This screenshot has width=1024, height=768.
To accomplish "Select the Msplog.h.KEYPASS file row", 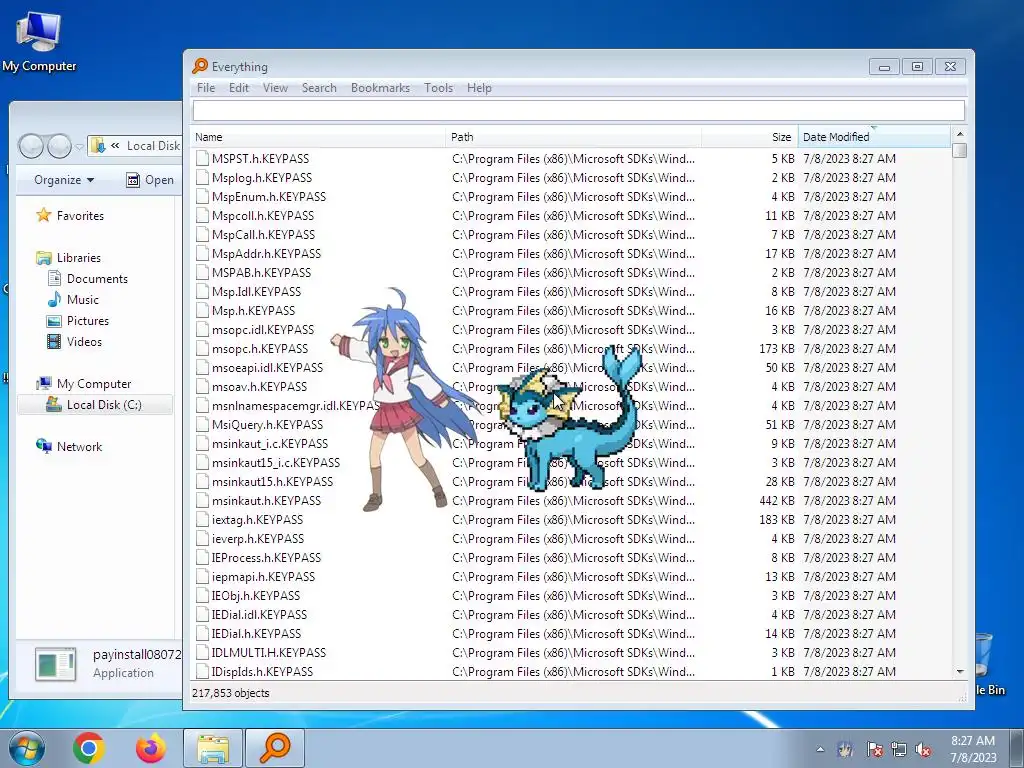I will point(571,178).
